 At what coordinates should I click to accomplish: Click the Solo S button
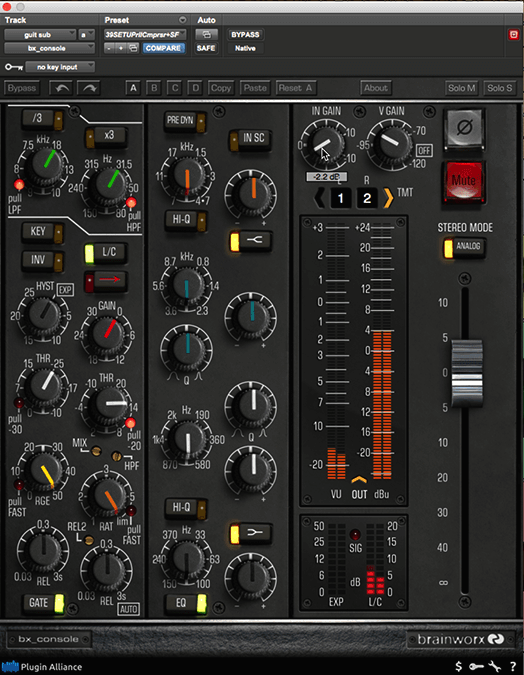pos(499,88)
